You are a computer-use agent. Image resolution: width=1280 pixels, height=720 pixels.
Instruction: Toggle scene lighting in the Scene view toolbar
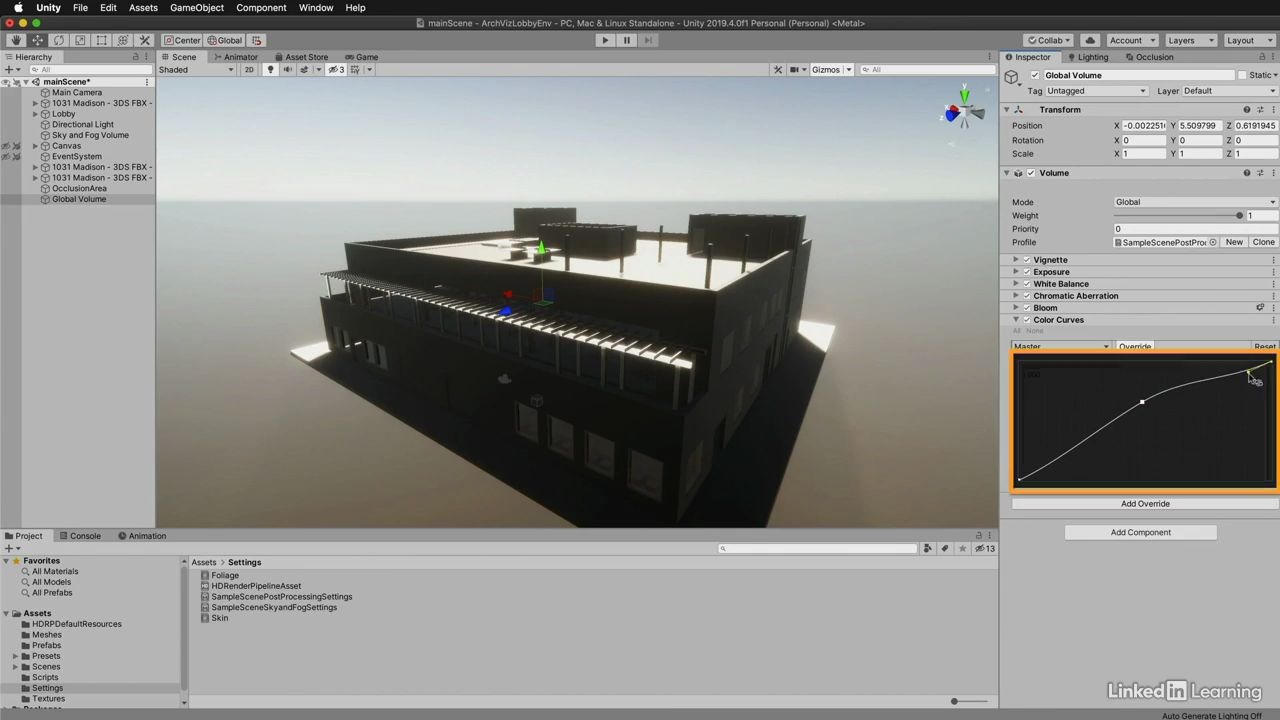pyautogui.click(x=271, y=69)
